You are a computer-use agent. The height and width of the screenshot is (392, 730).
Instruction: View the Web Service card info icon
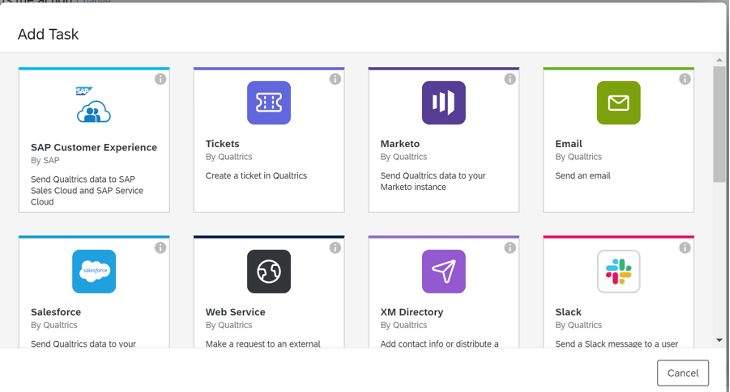pyautogui.click(x=335, y=248)
